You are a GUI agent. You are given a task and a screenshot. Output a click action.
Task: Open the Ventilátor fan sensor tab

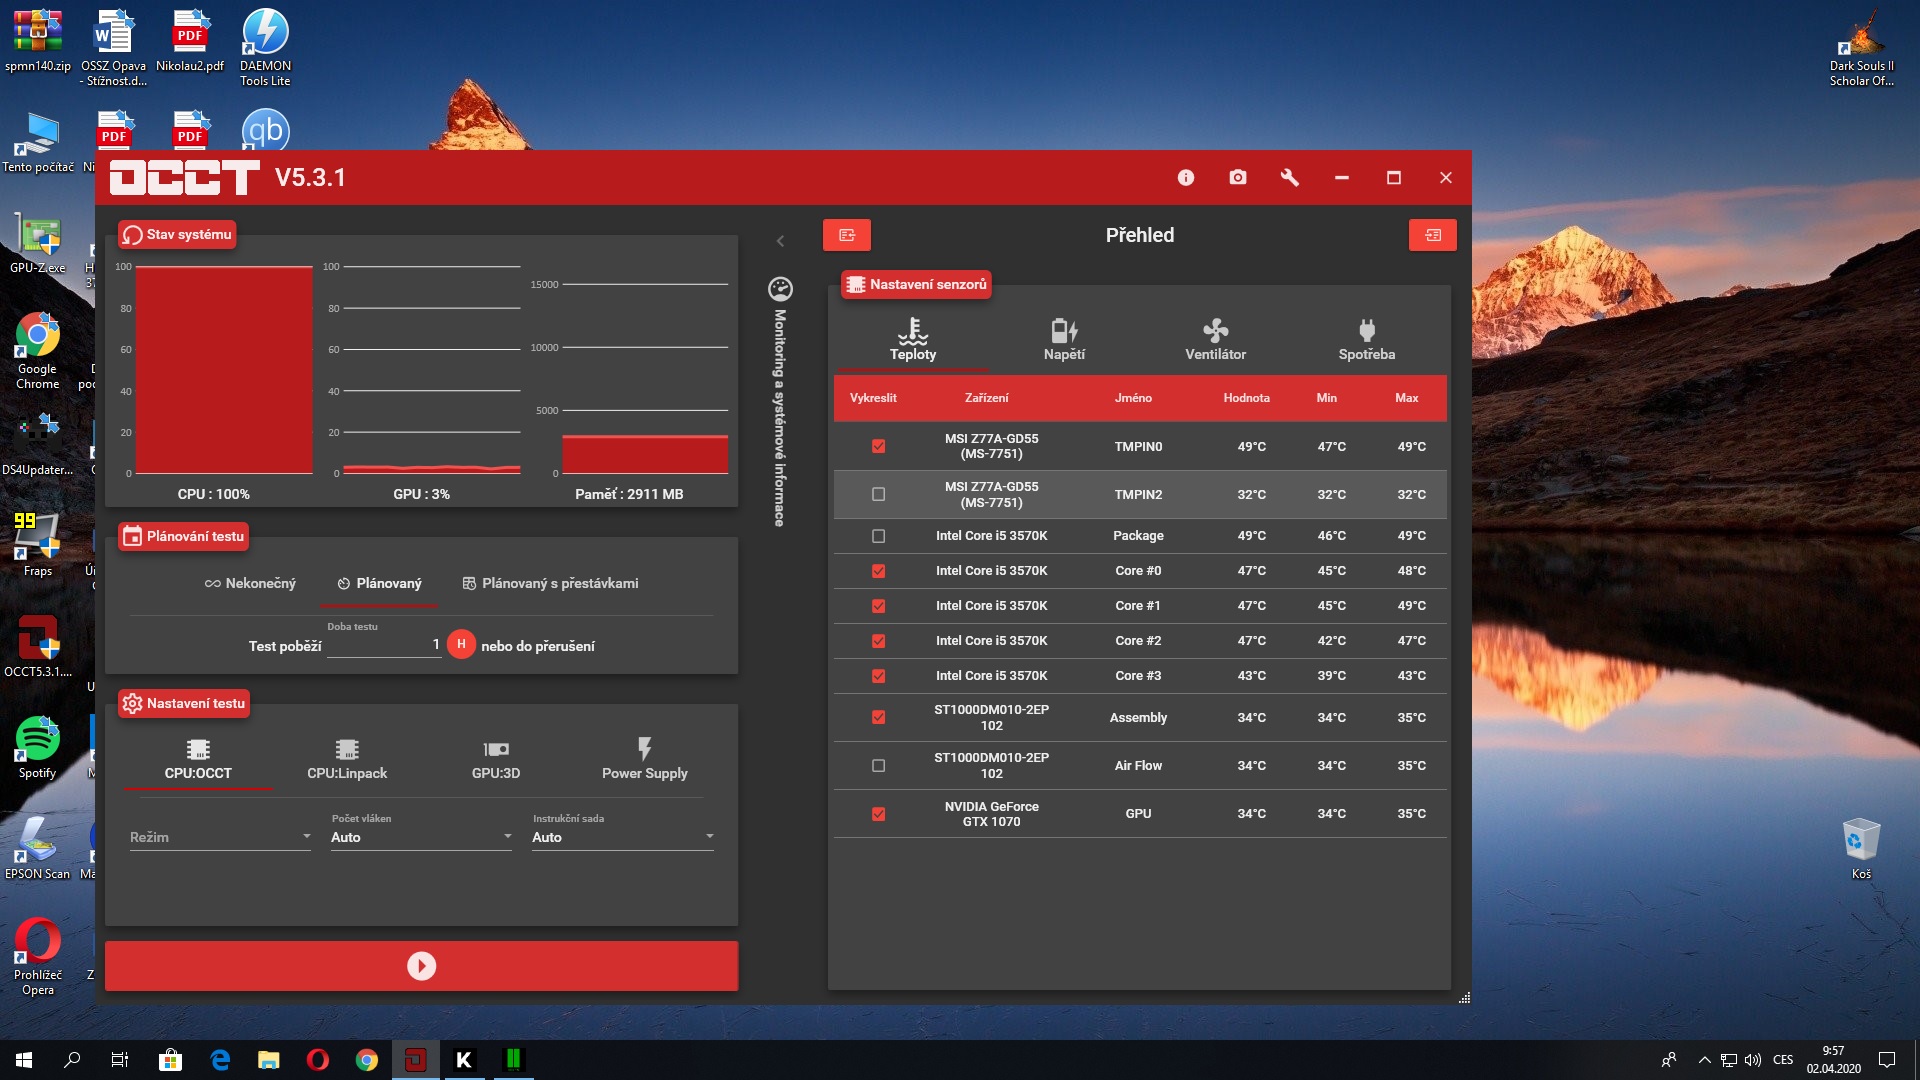pyautogui.click(x=1215, y=340)
